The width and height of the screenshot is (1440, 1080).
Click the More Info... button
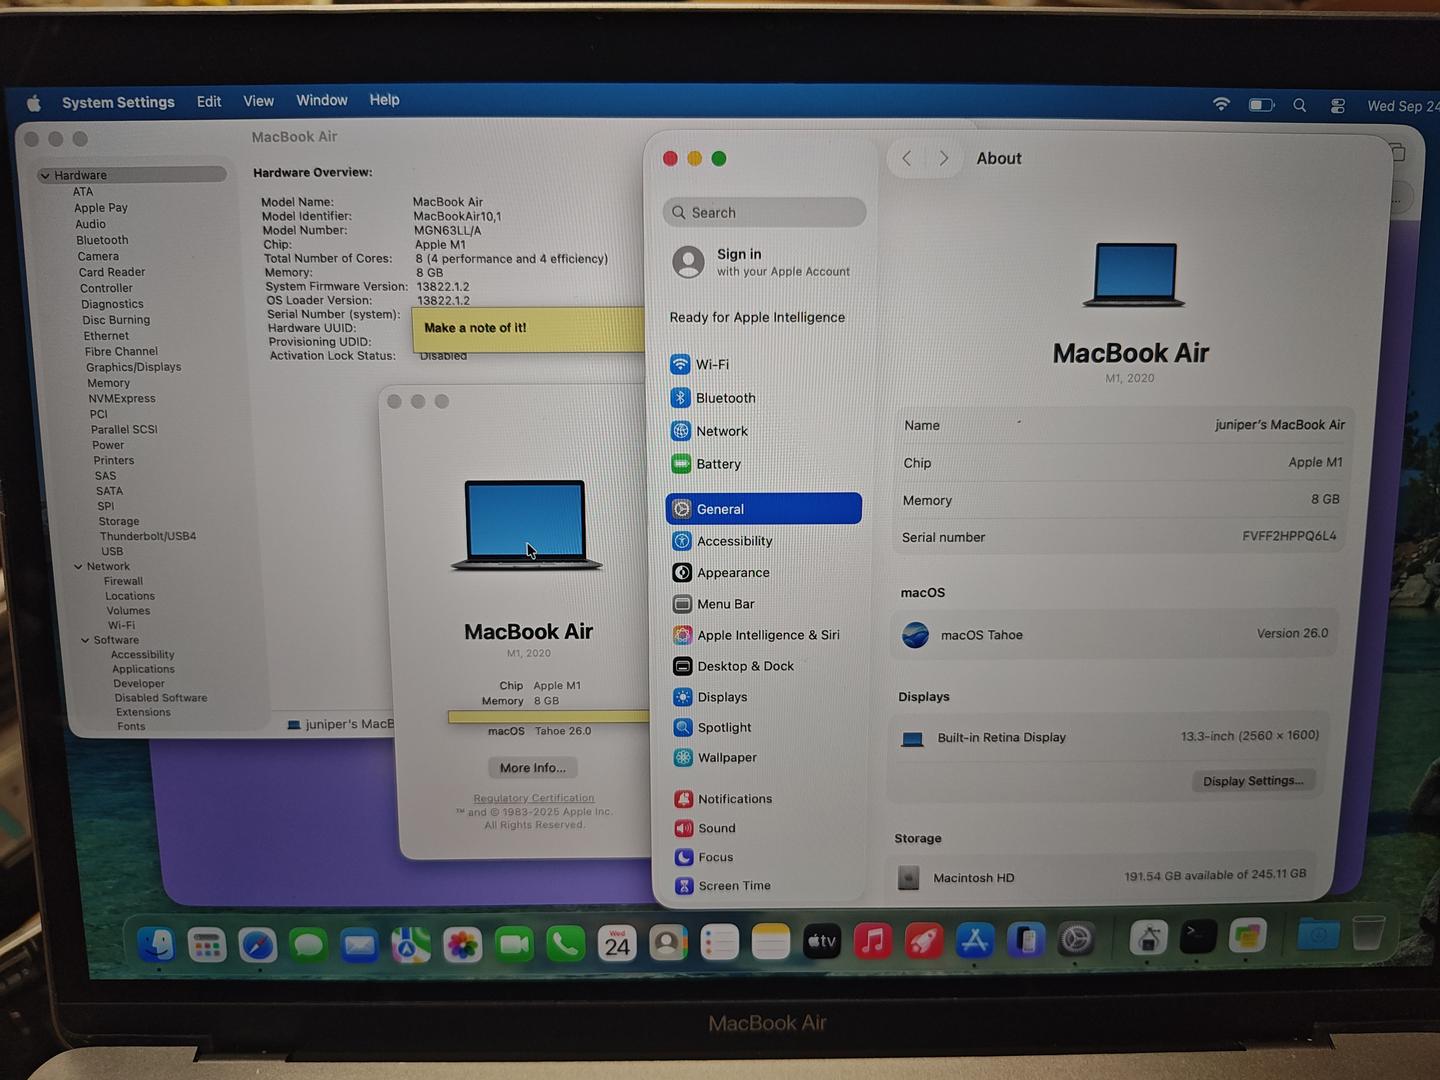532,768
